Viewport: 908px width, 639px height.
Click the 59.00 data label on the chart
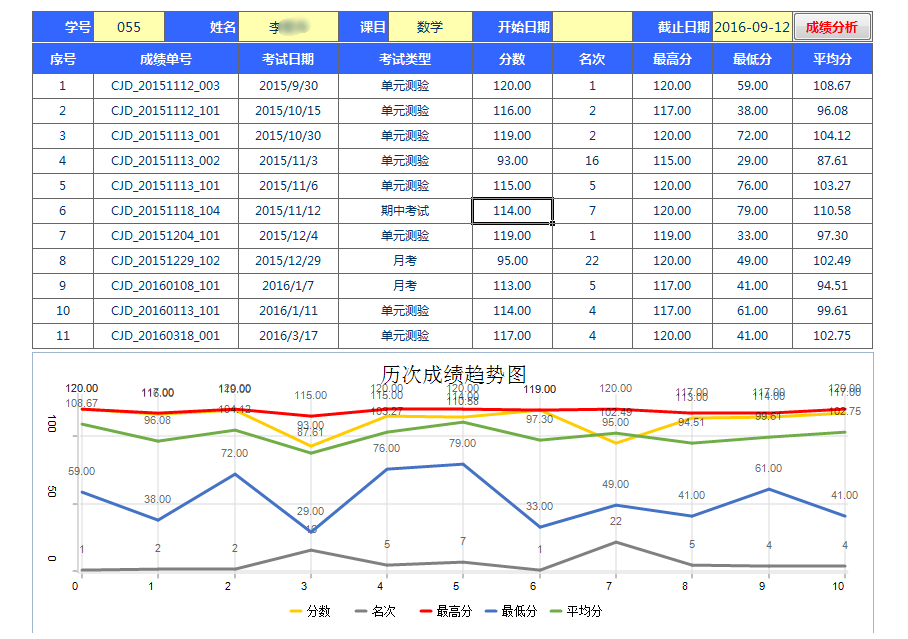pyautogui.click(x=82, y=471)
